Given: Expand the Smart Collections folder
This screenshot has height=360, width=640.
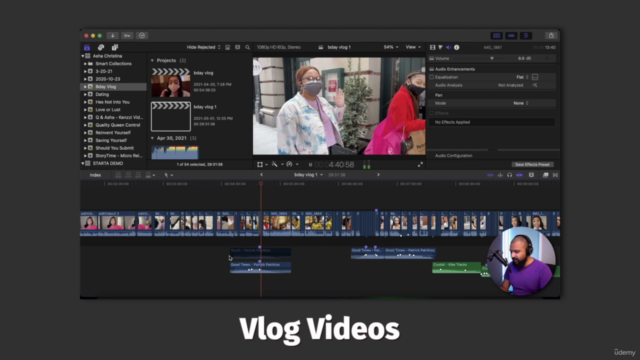Looking at the screenshot, I should pos(85,64).
